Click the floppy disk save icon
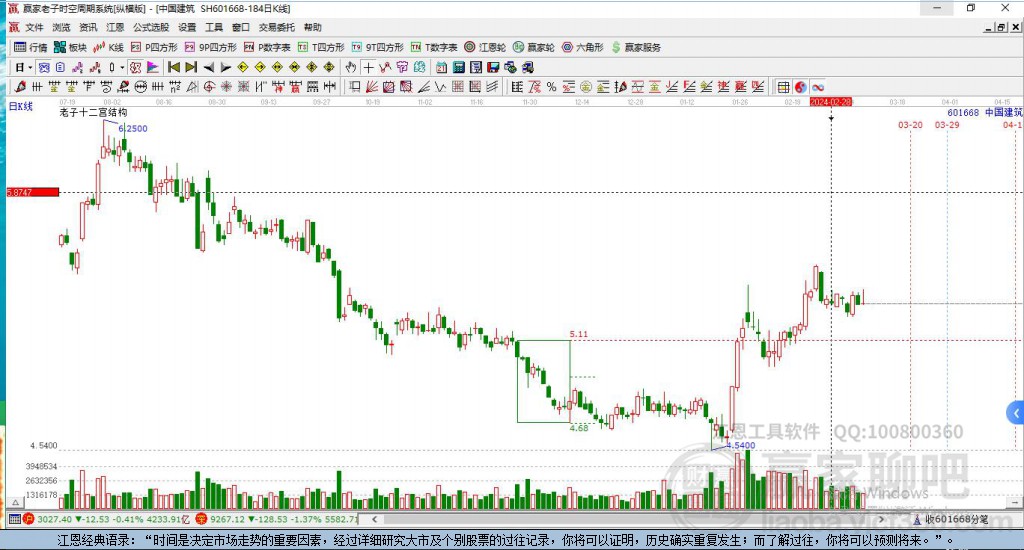Image resolution: width=1024 pixels, height=550 pixels. (493, 67)
